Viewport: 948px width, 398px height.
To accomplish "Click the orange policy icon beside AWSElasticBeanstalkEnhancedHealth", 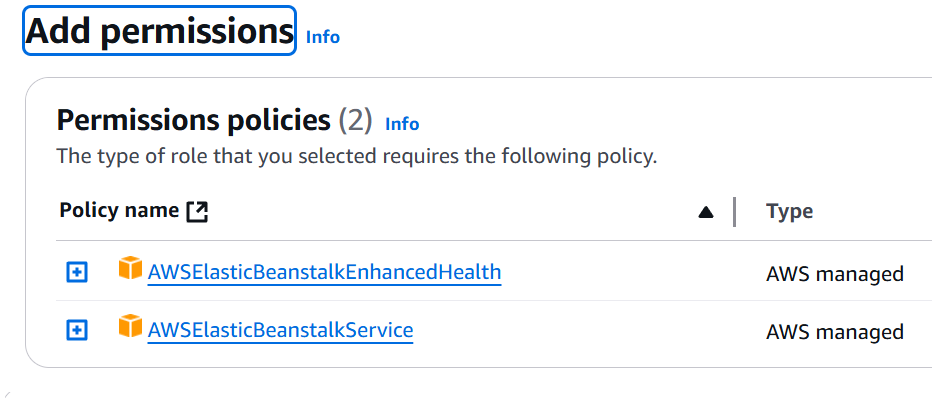I will pyautogui.click(x=130, y=268).
